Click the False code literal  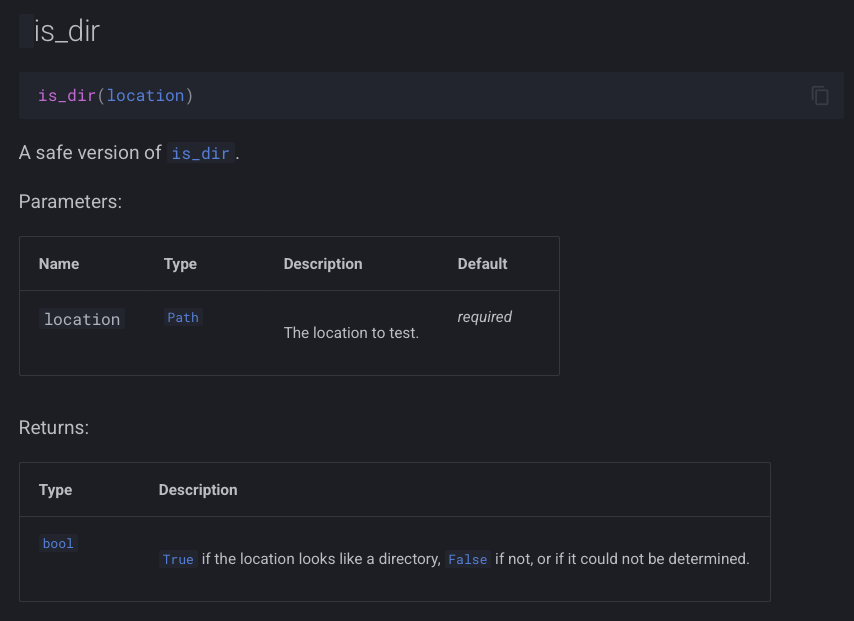coord(467,560)
